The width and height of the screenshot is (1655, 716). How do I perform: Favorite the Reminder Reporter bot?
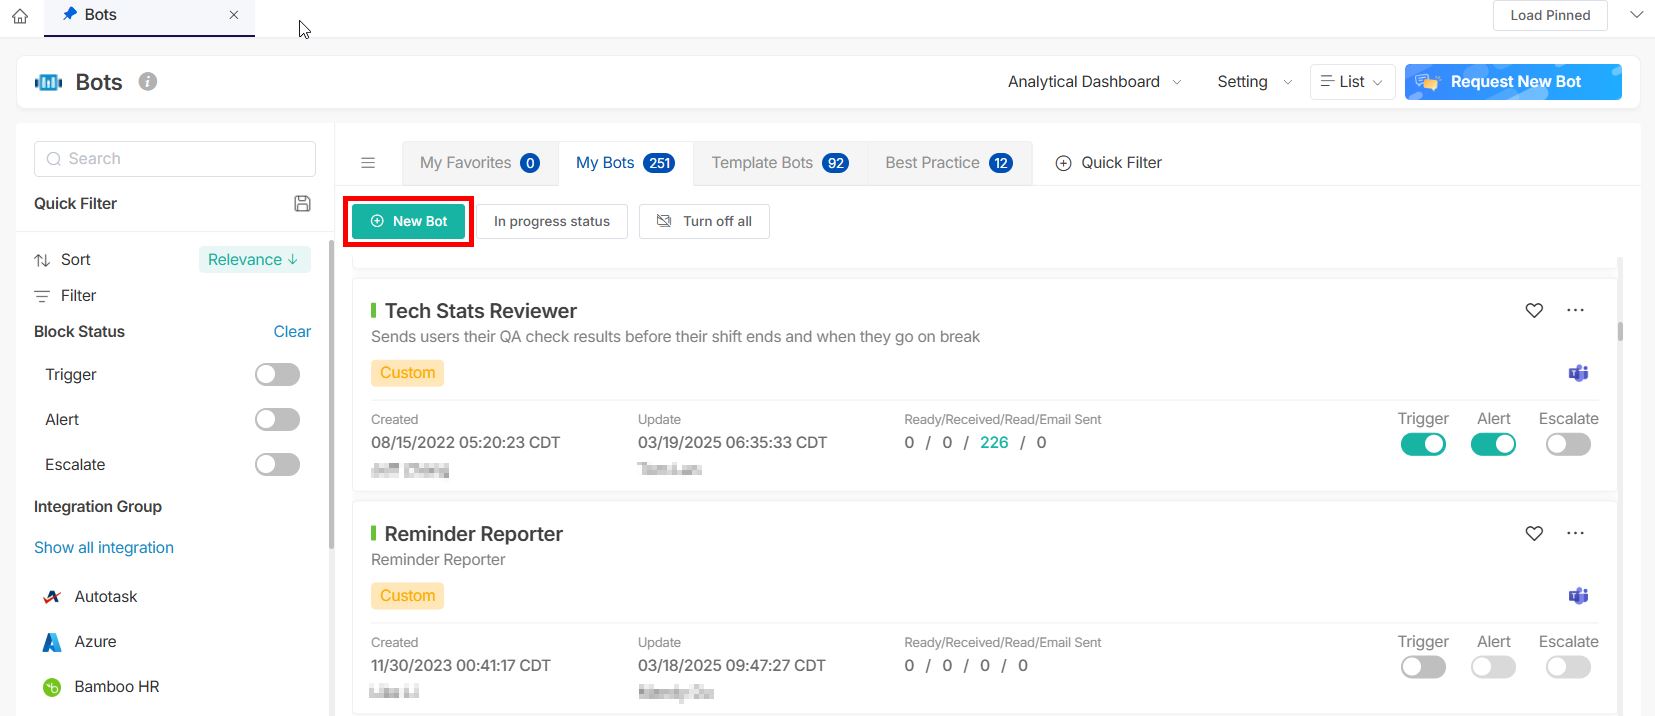click(x=1534, y=534)
